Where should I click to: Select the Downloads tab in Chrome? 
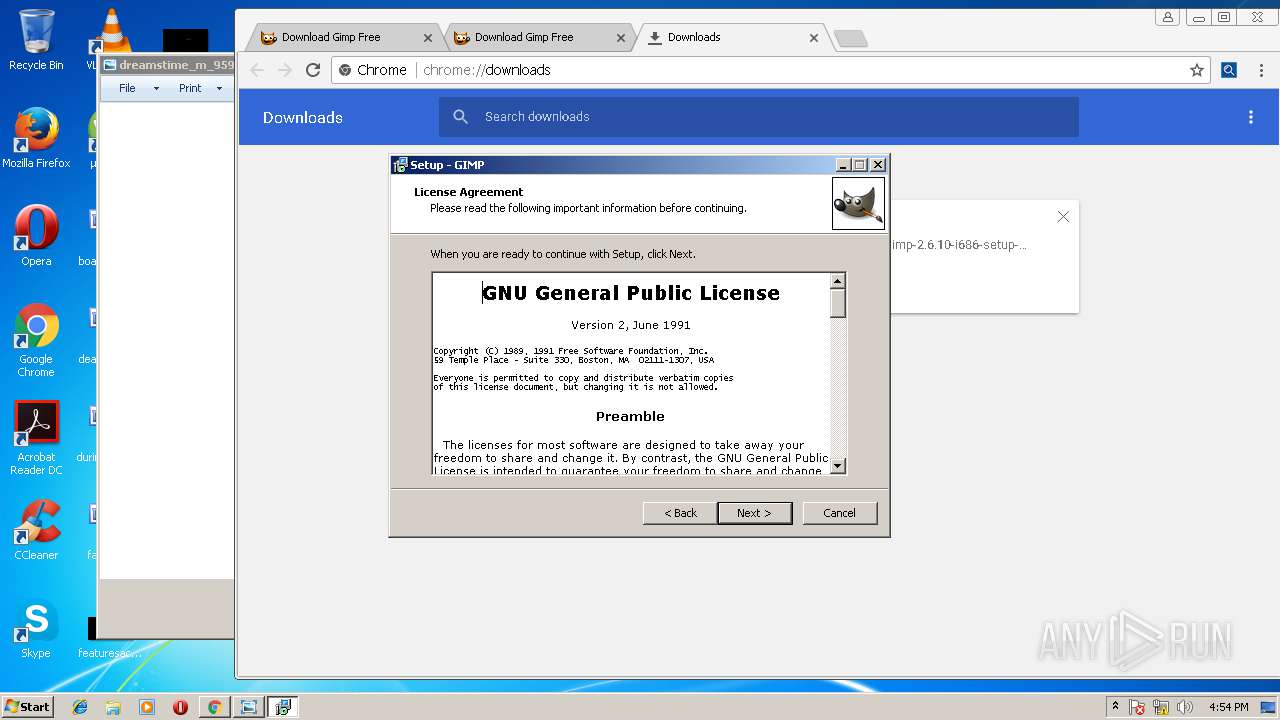pos(732,37)
